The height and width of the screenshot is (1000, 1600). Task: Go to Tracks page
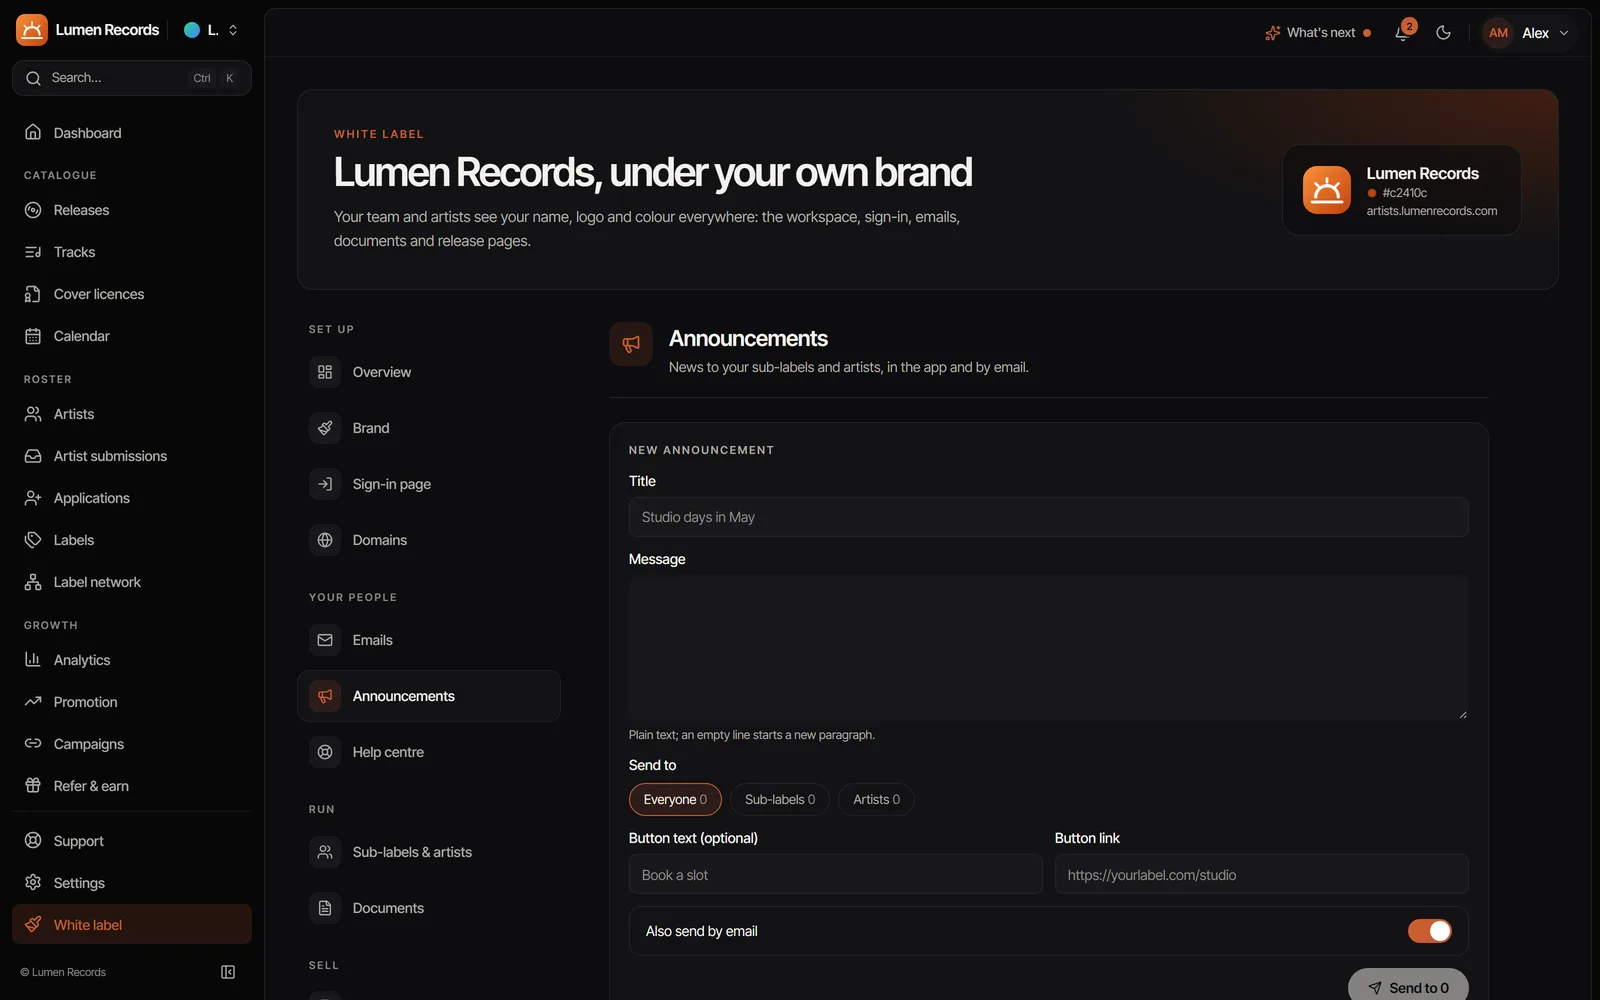click(x=132, y=252)
